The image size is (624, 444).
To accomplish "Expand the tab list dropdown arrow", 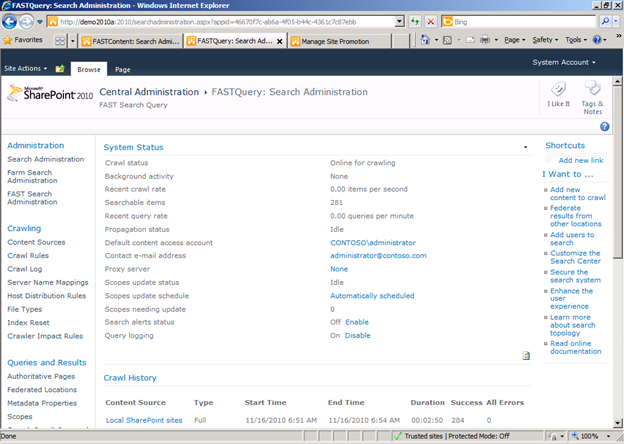I will click(x=72, y=41).
